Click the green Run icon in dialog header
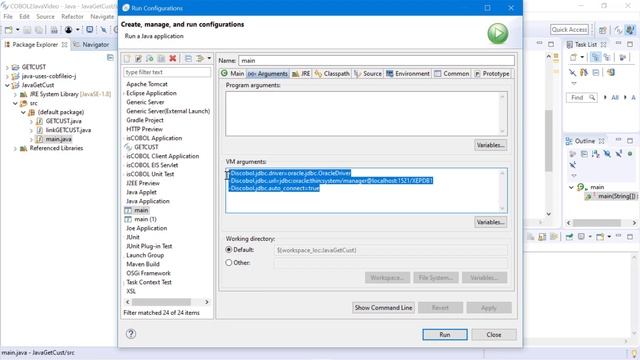Screen dimensions: 640x360 (x=498, y=33)
